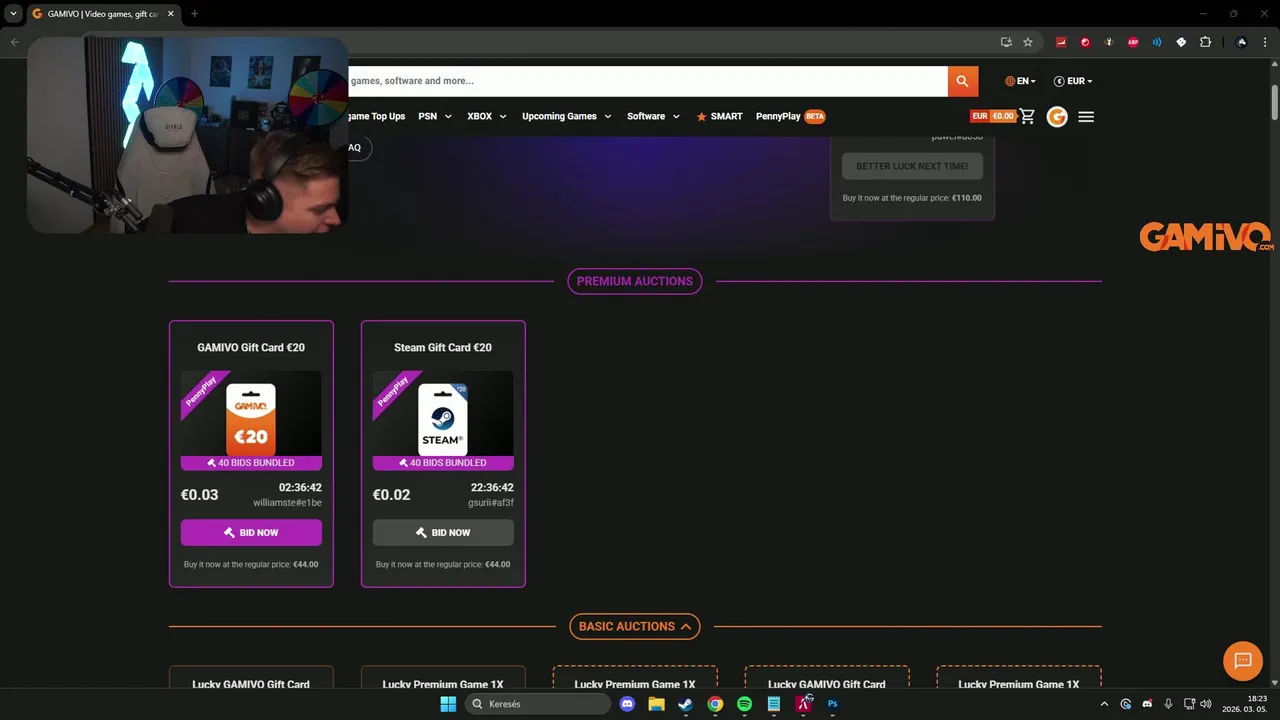Open PennyPlay BETA page
This screenshot has width=1280, height=720.
[790, 116]
